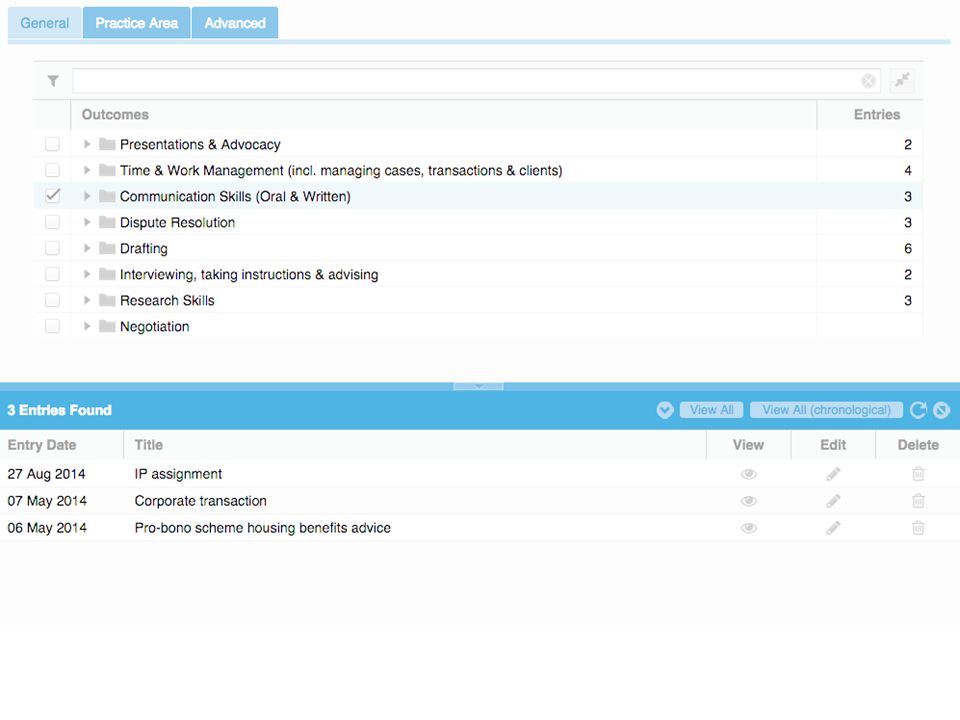Screen dimensions: 960x720
Task: Click the Entries column header
Action: 870,115
